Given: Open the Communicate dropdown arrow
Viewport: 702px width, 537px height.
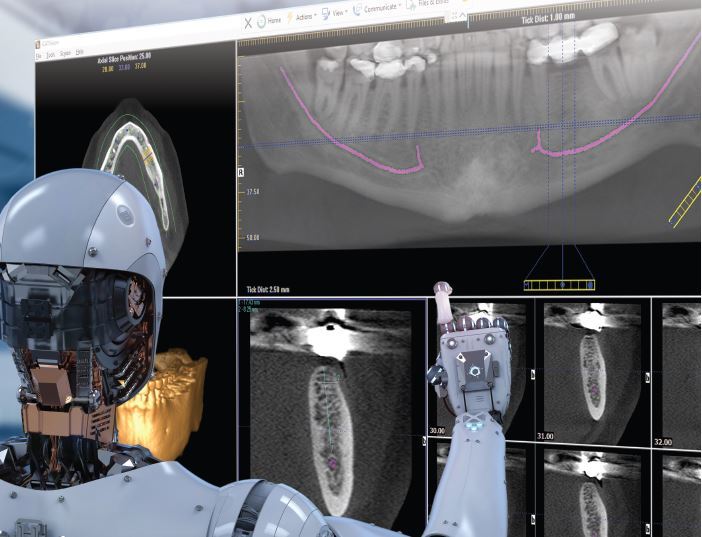Looking at the screenshot, I should (x=399, y=6).
